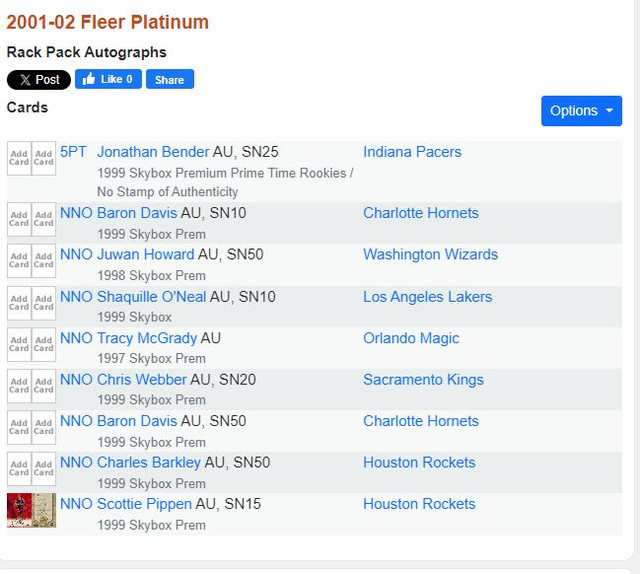Click the Facebook Like button
Screen dimensions: 640x574
tap(108, 79)
